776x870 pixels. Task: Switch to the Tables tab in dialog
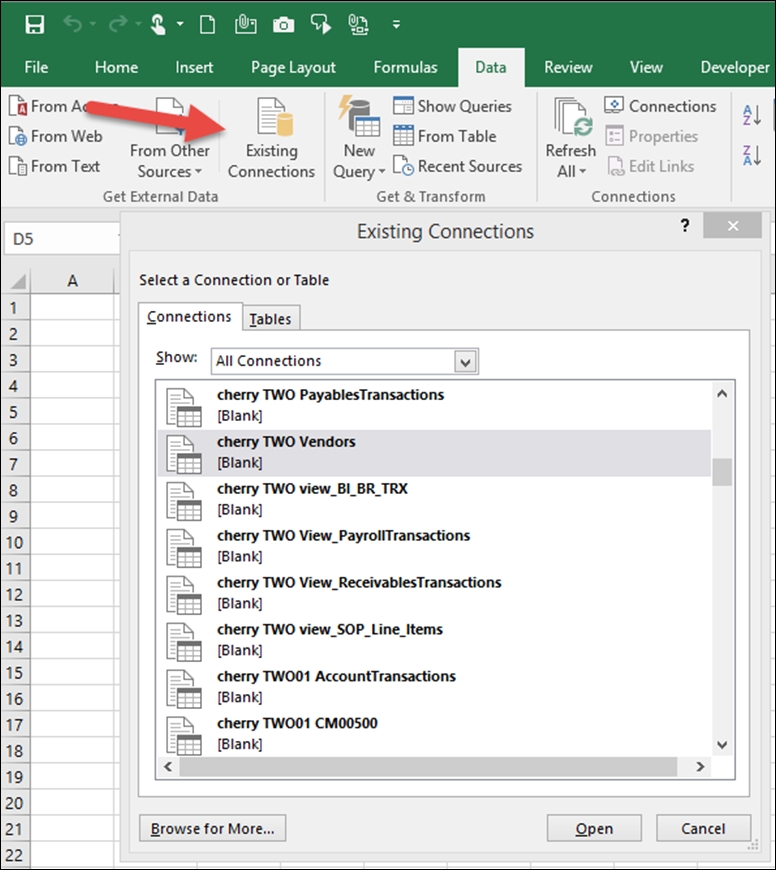coord(271,319)
